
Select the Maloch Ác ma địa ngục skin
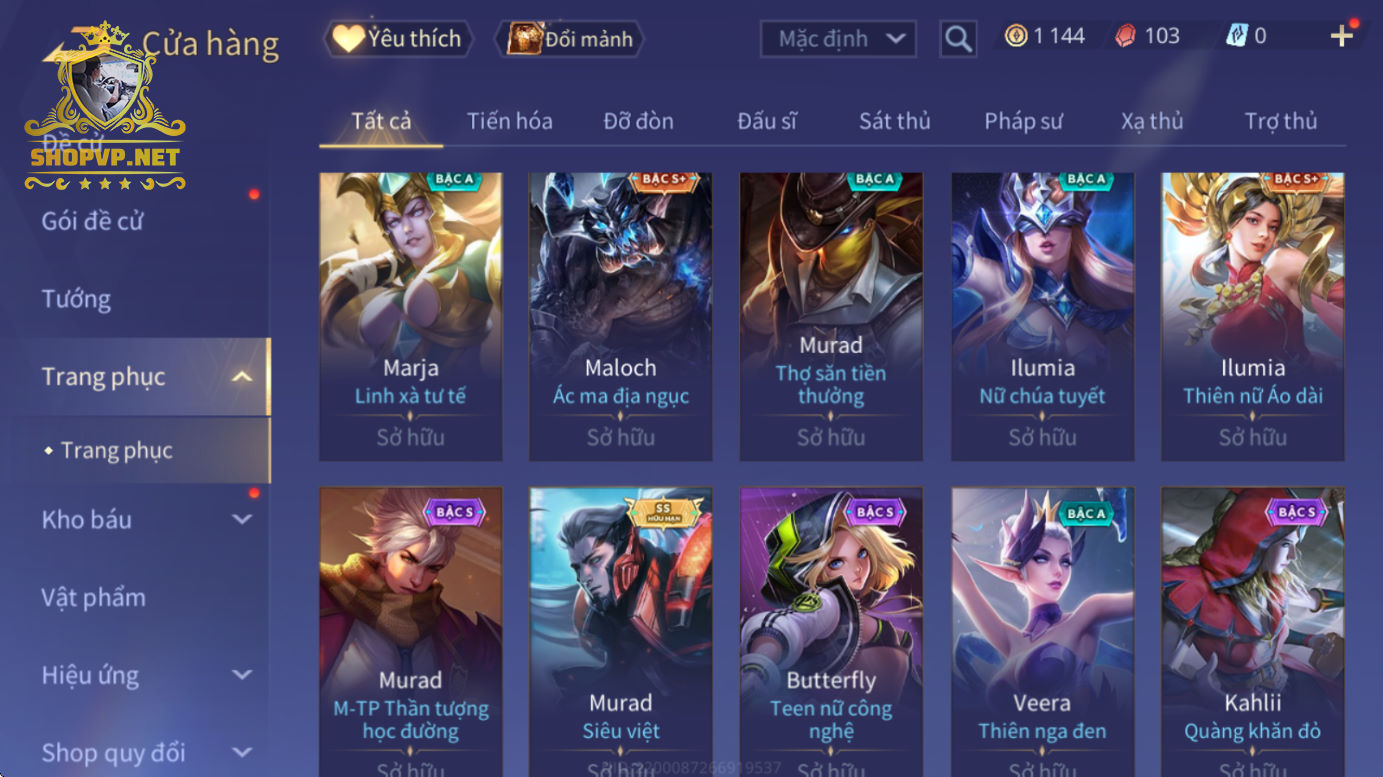tap(620, 317)
